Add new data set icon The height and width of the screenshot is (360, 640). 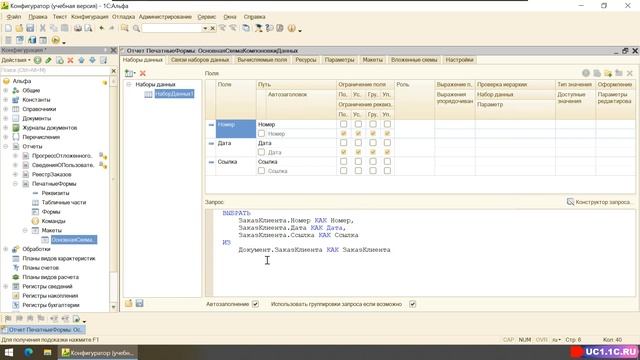[x=130, y=73]
